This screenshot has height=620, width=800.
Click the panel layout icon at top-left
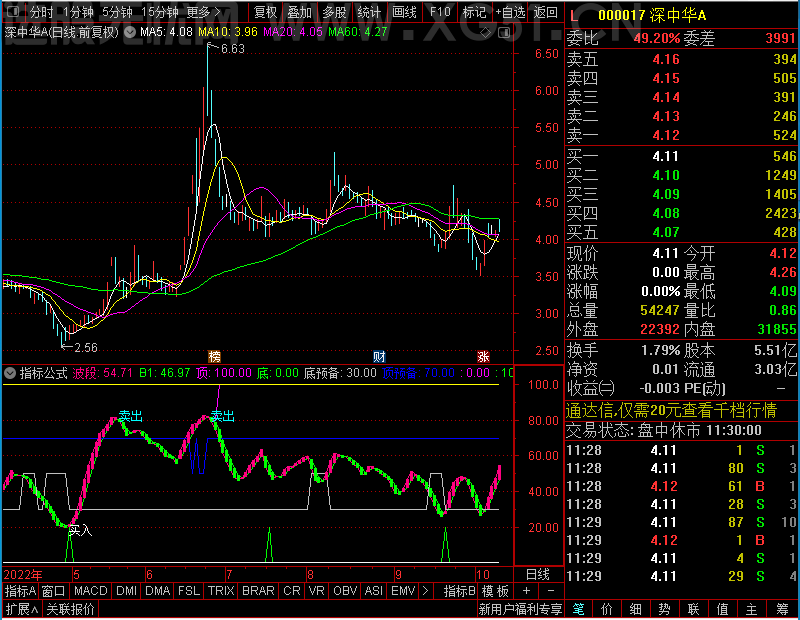13,11
